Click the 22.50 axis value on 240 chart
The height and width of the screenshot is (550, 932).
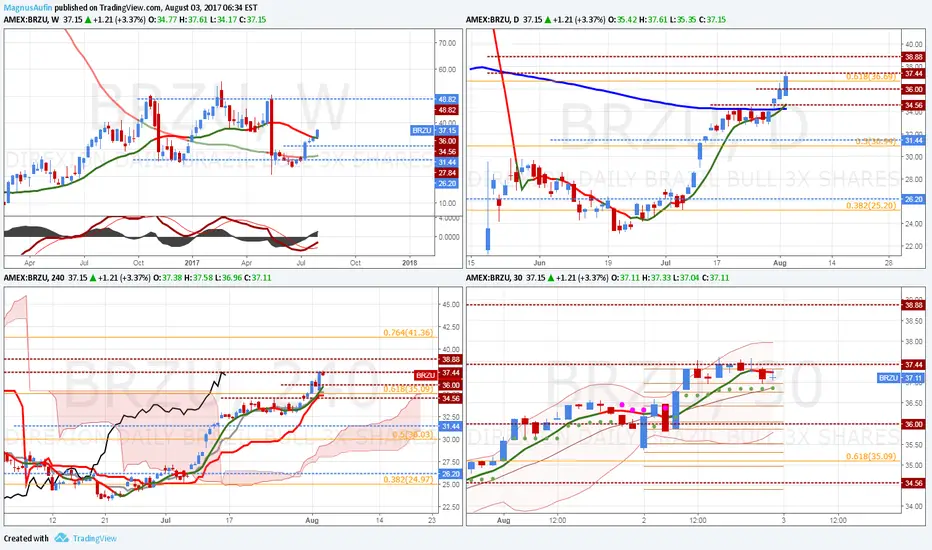tap(451, 507)
